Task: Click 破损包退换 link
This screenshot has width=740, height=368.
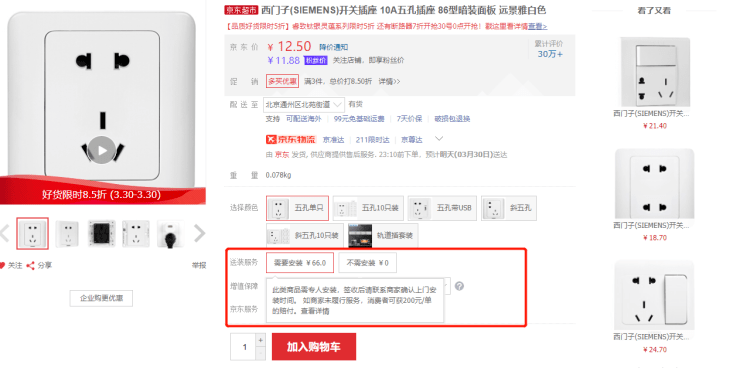Action: 452,119
